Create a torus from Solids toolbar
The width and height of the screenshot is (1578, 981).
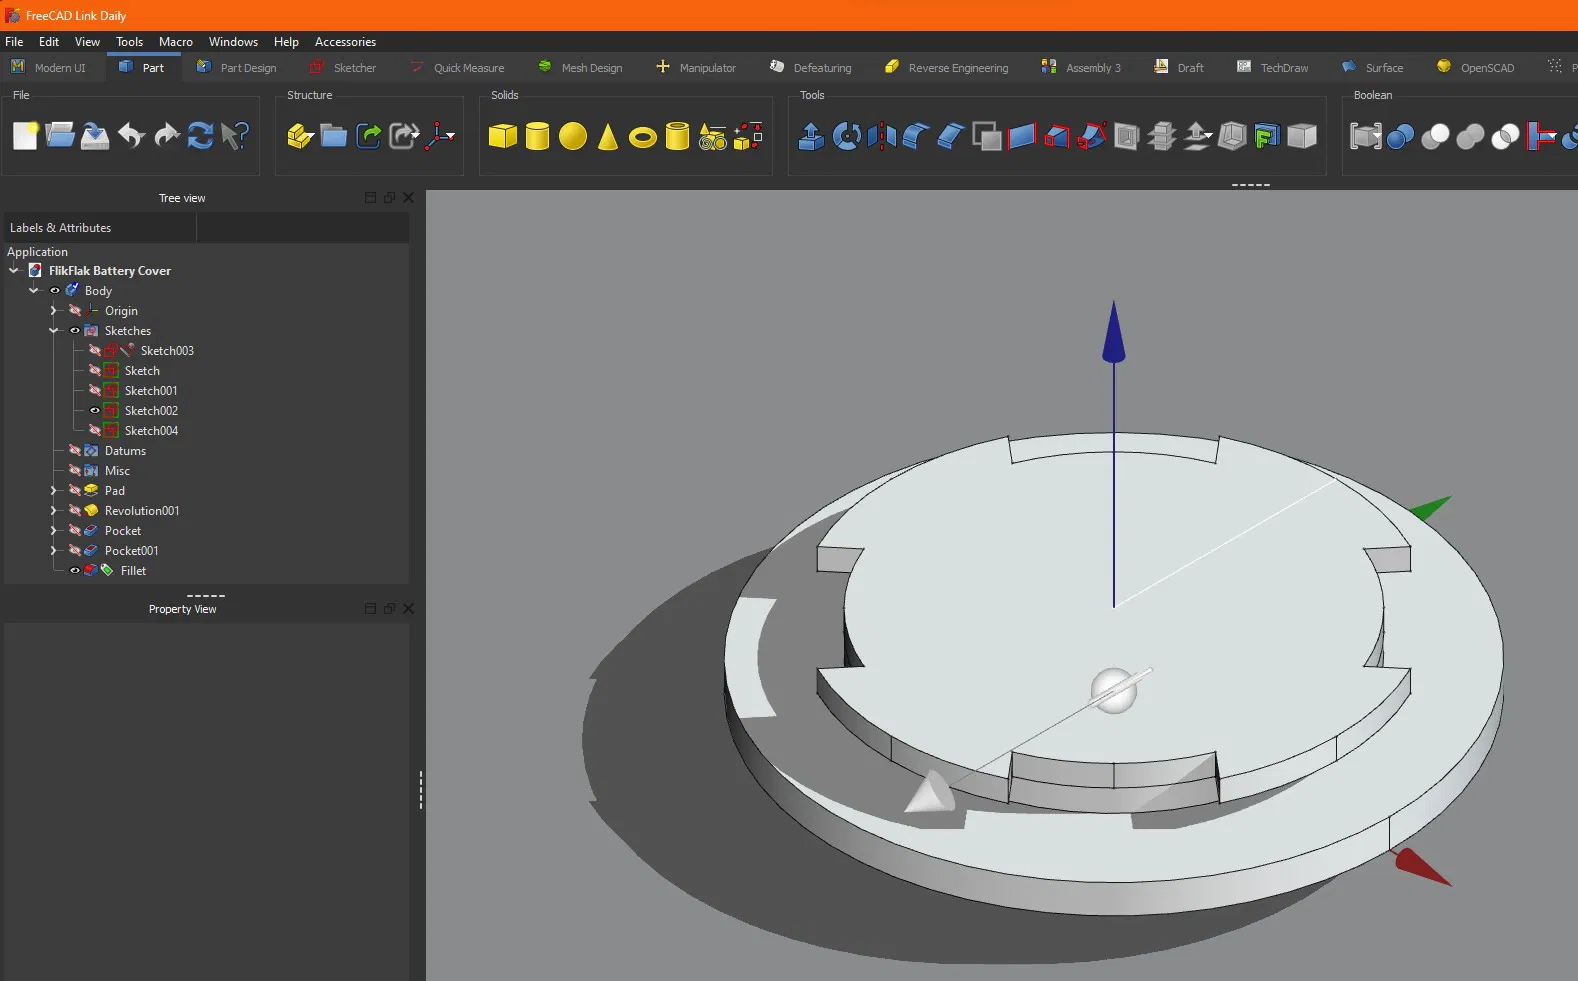pyautogui.click(x=642, y=137)
